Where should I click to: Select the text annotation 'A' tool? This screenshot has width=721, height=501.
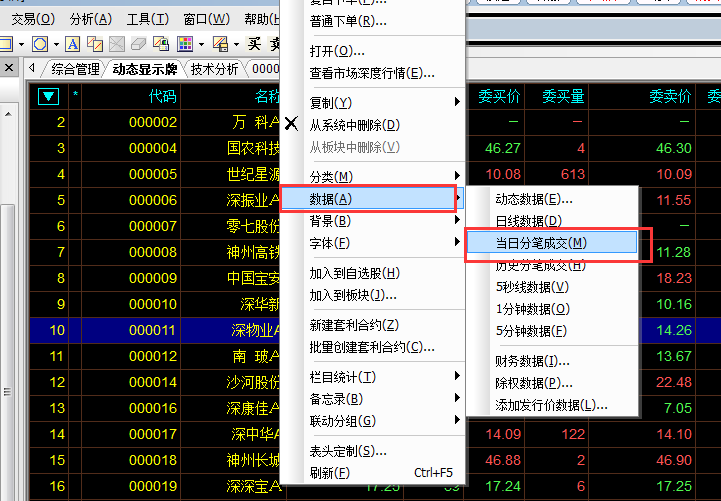coord(73,44)
